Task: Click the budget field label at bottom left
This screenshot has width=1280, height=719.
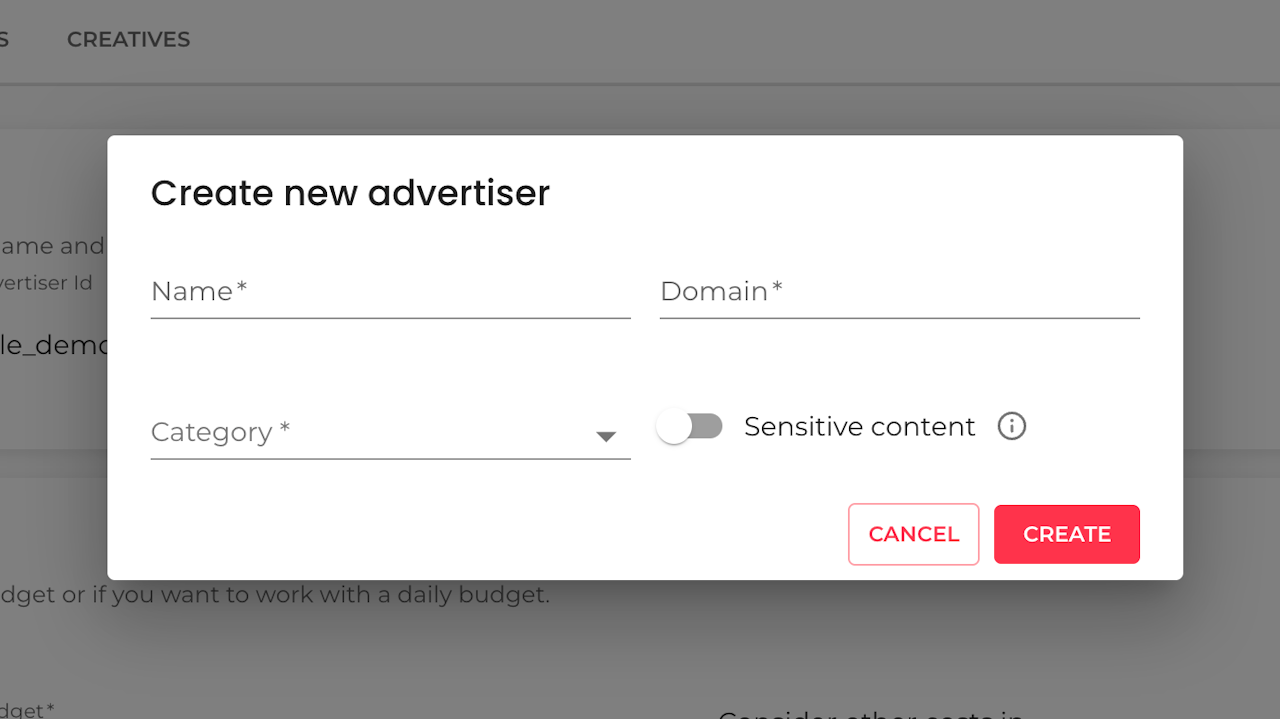Action: pos(27,710)
